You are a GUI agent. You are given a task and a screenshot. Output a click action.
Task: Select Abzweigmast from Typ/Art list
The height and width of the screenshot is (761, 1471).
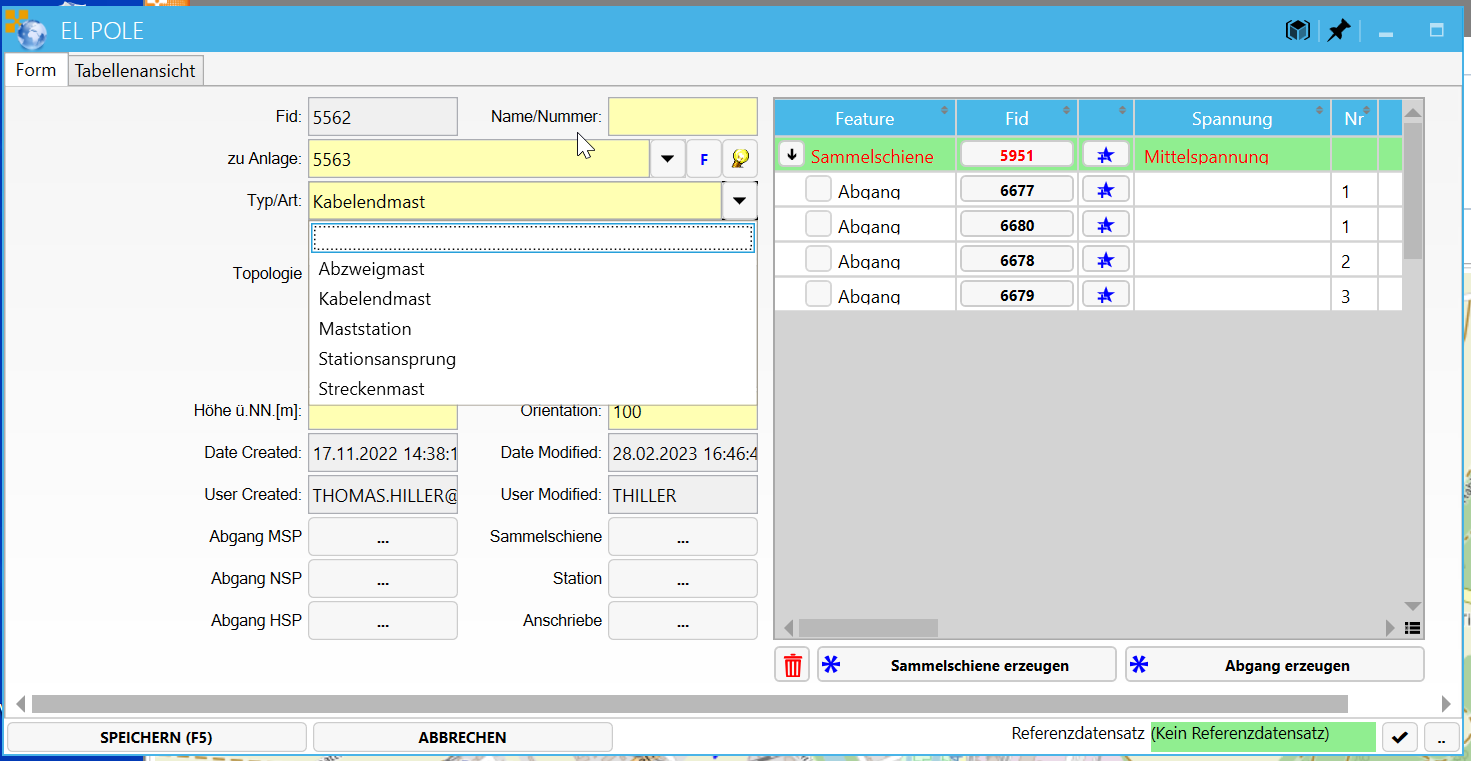[533, 269]
